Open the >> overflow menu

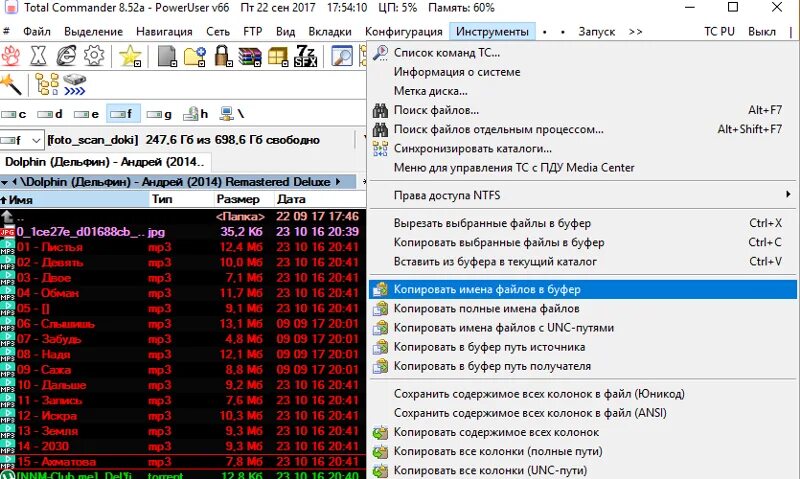click(x=635, y=32)
